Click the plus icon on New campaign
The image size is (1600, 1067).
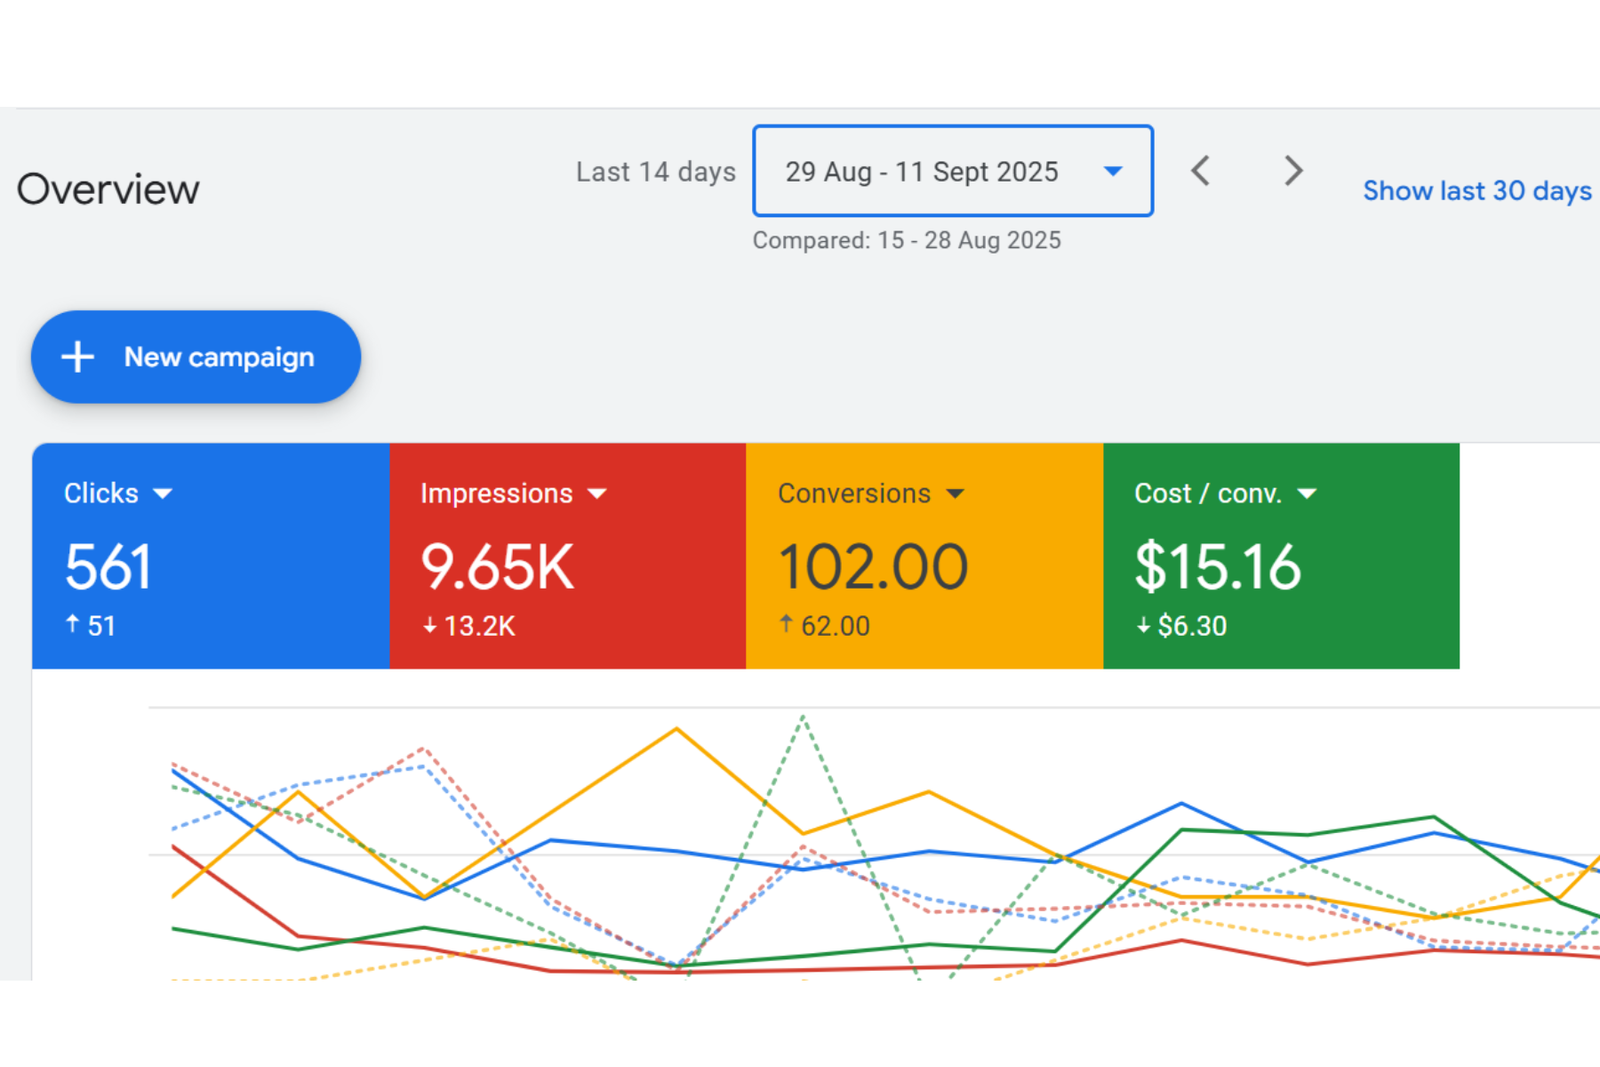[x=78, y=357]
